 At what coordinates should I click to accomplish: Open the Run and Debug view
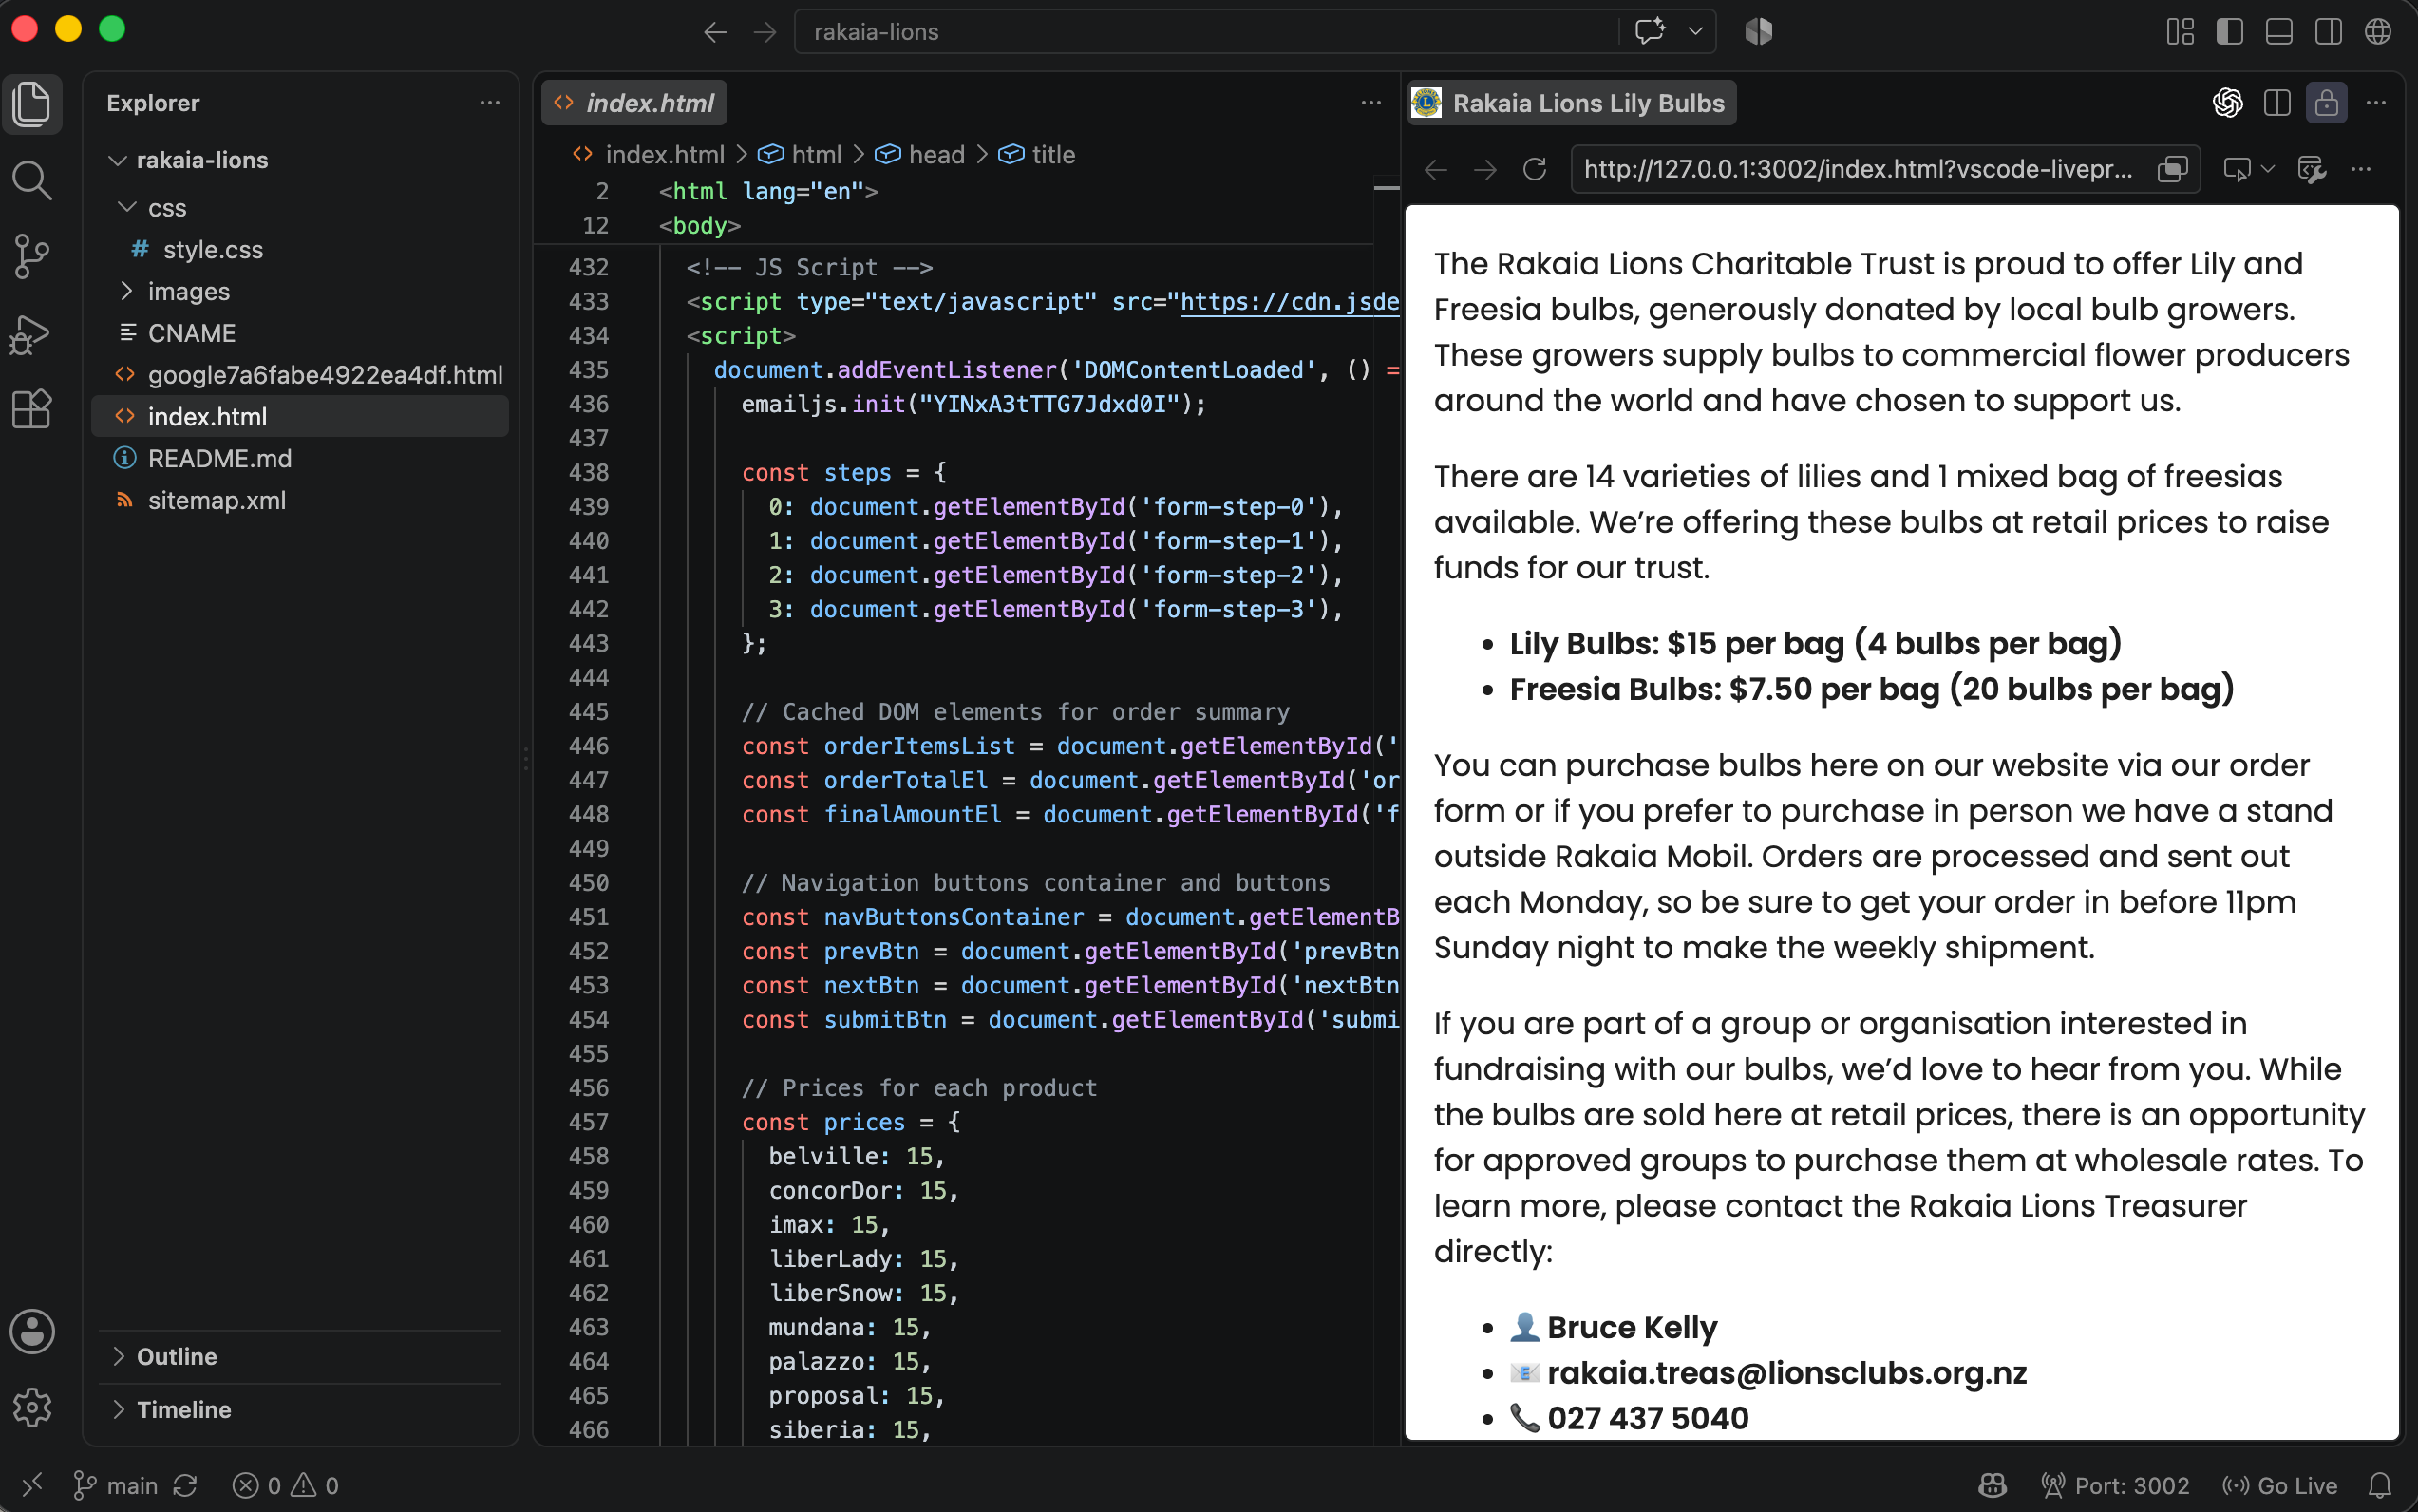[32, 333]
